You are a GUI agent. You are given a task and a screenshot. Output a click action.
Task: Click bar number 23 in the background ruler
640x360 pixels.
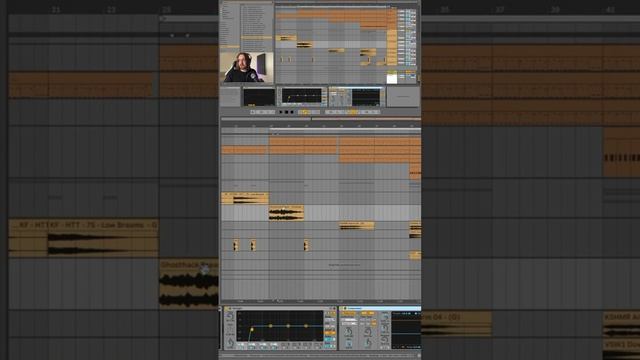[x=111, y=9]
